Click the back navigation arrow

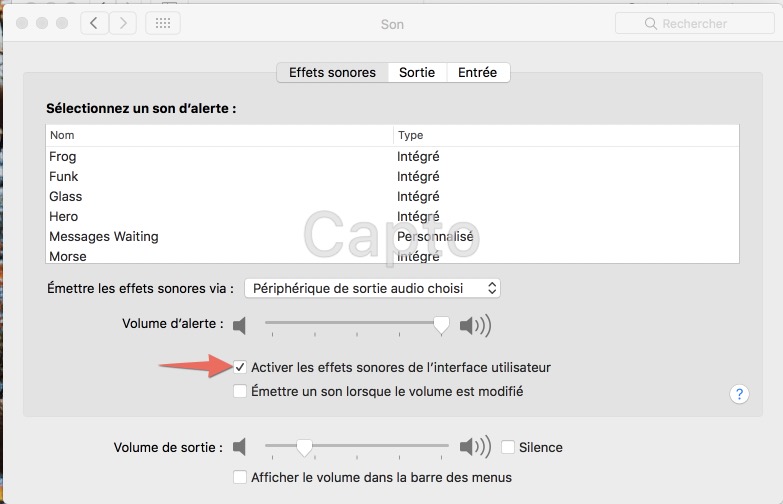click(94, 23)
